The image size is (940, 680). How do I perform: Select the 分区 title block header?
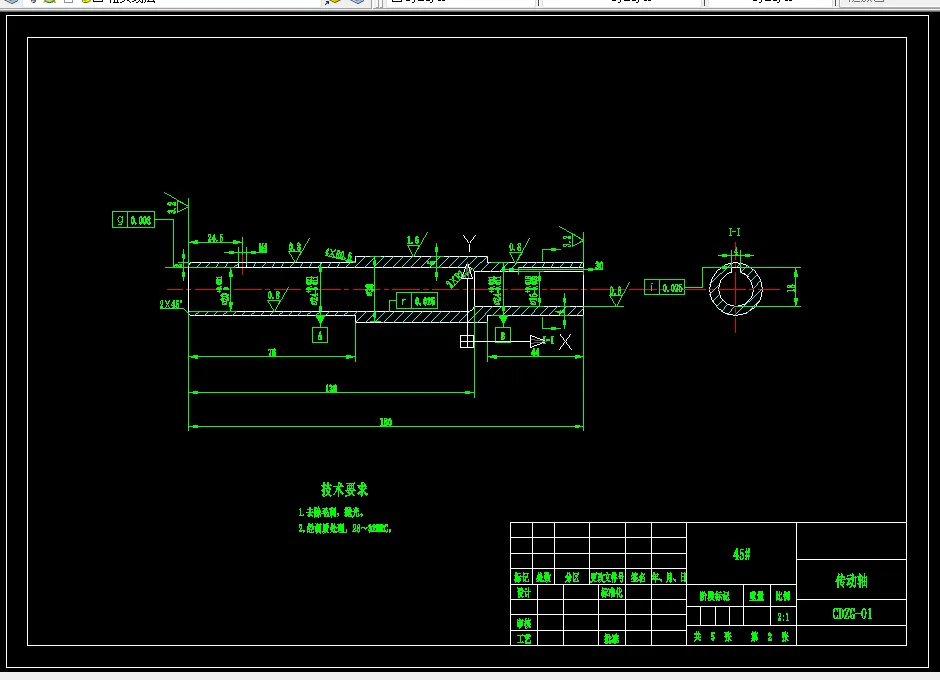[573, 577]
